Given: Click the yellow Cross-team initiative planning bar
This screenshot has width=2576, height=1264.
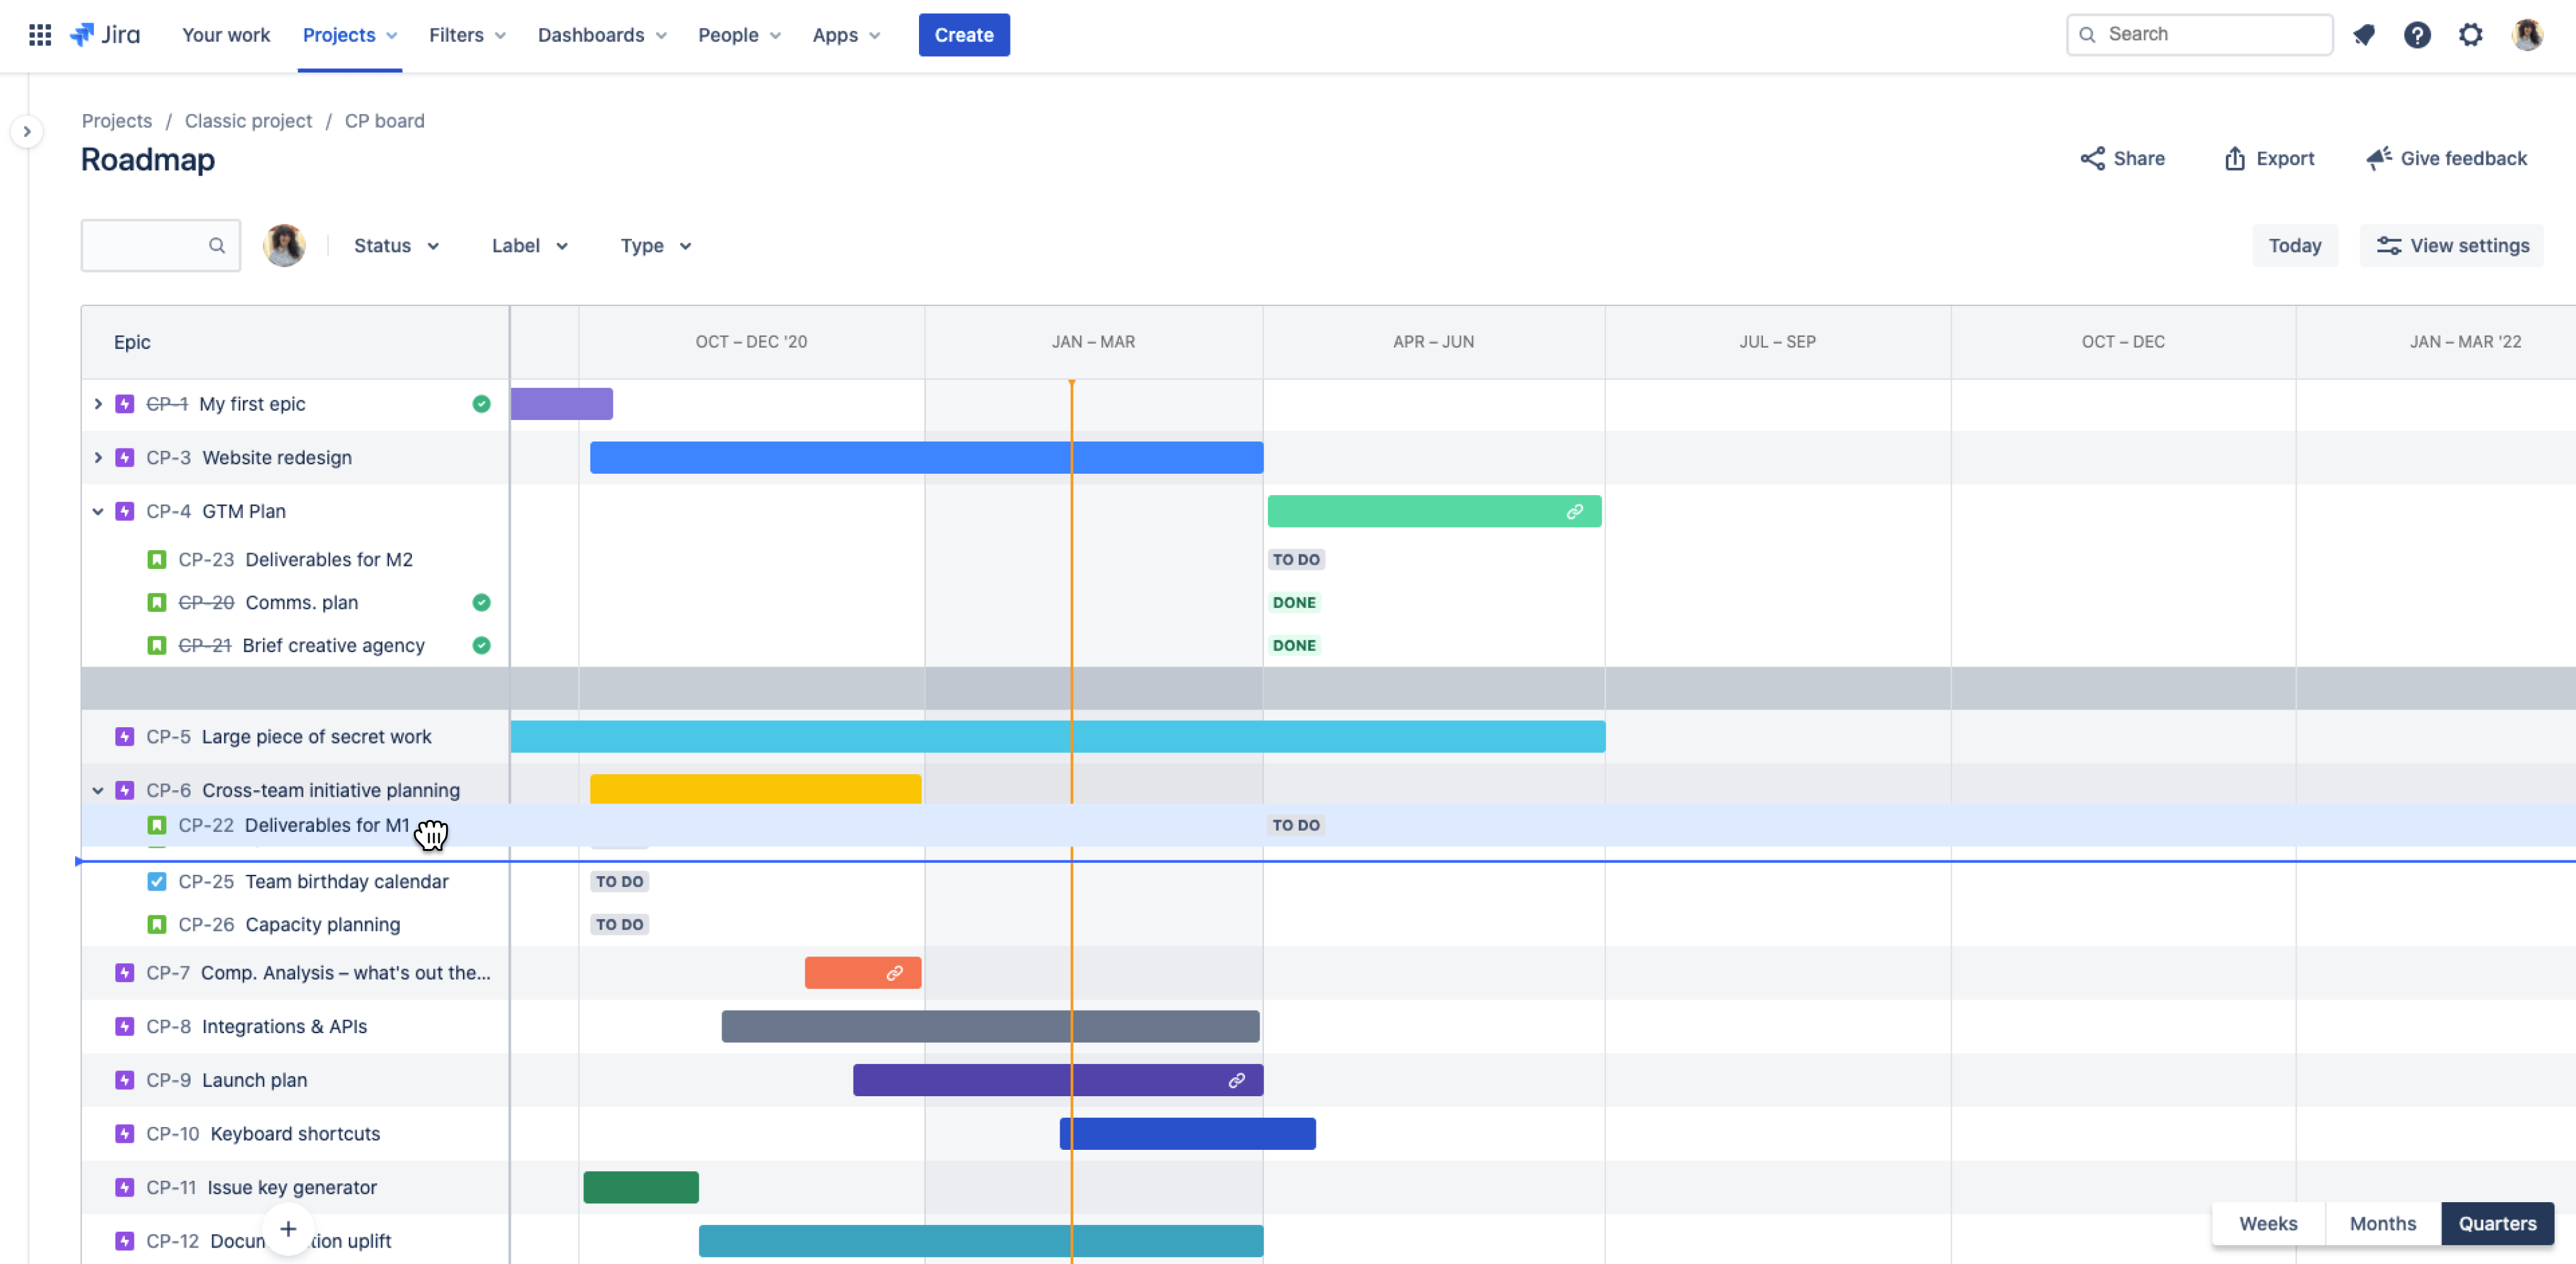Looking at the screenshot, I should (x=755, y=788).
